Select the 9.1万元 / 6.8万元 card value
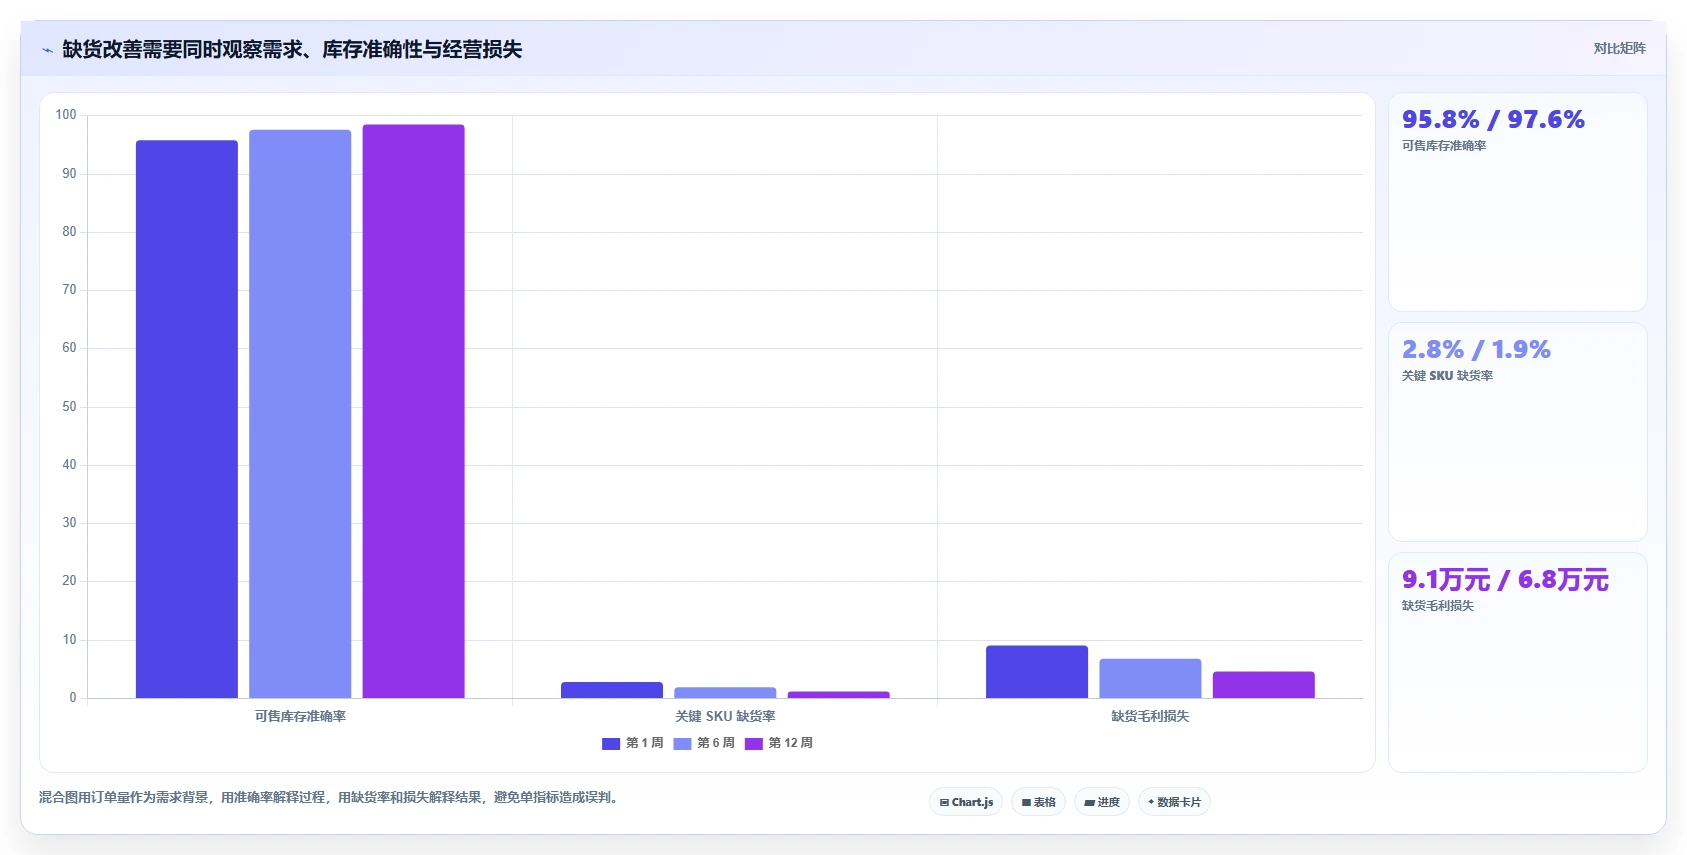 [1505, 580]
